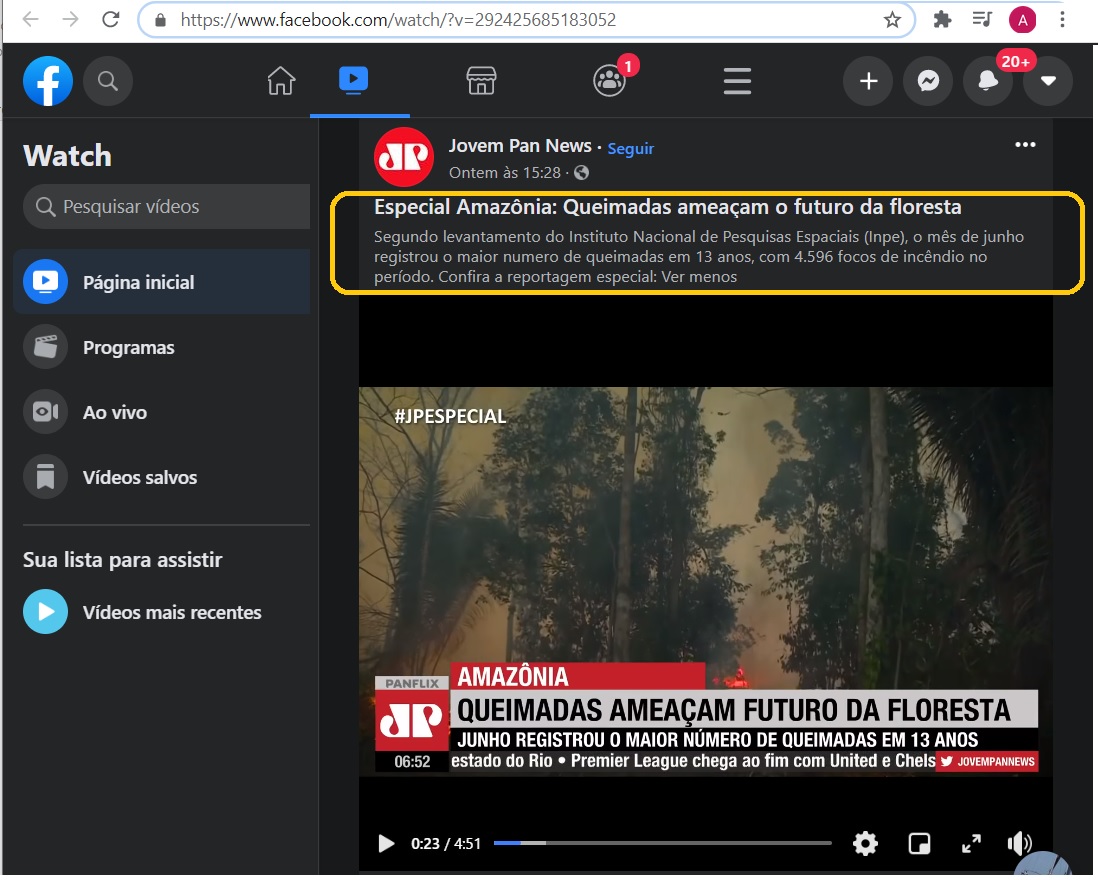Select Página inicial in Watch sidebar
1098x880 pixels.
(162, 282)
